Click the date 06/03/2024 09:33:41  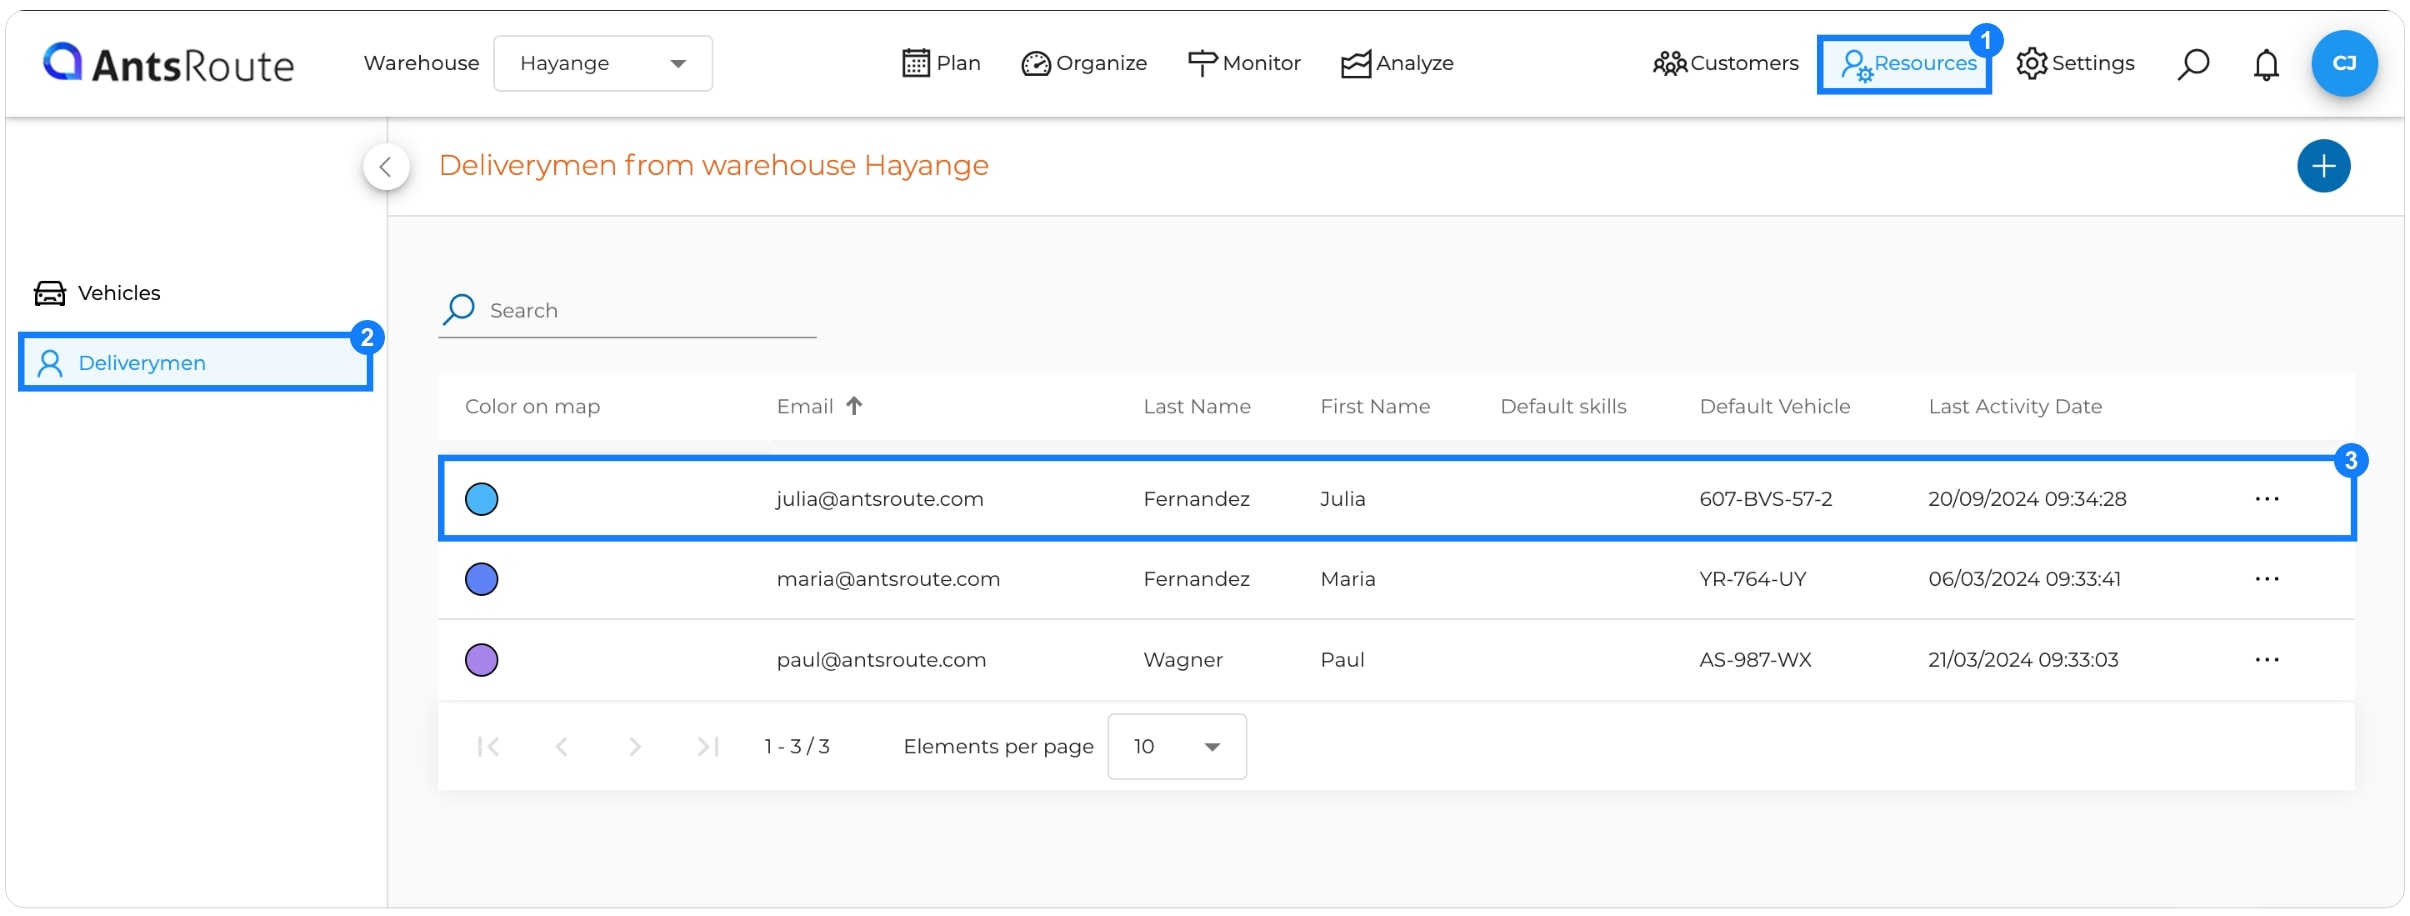point(2024,579)
